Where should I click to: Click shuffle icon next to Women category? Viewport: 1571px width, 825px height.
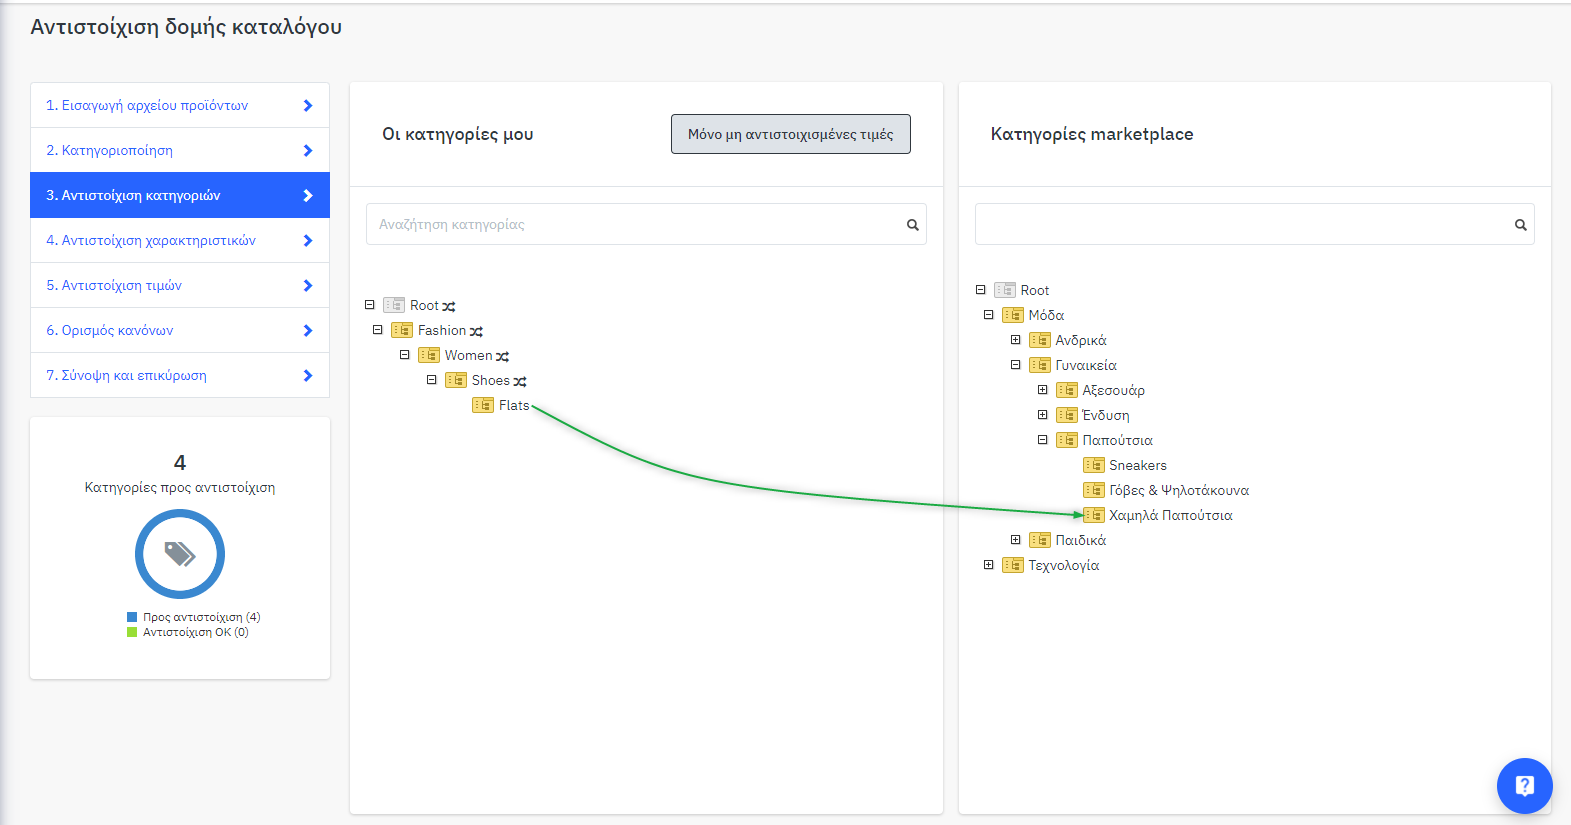point(503,356)
